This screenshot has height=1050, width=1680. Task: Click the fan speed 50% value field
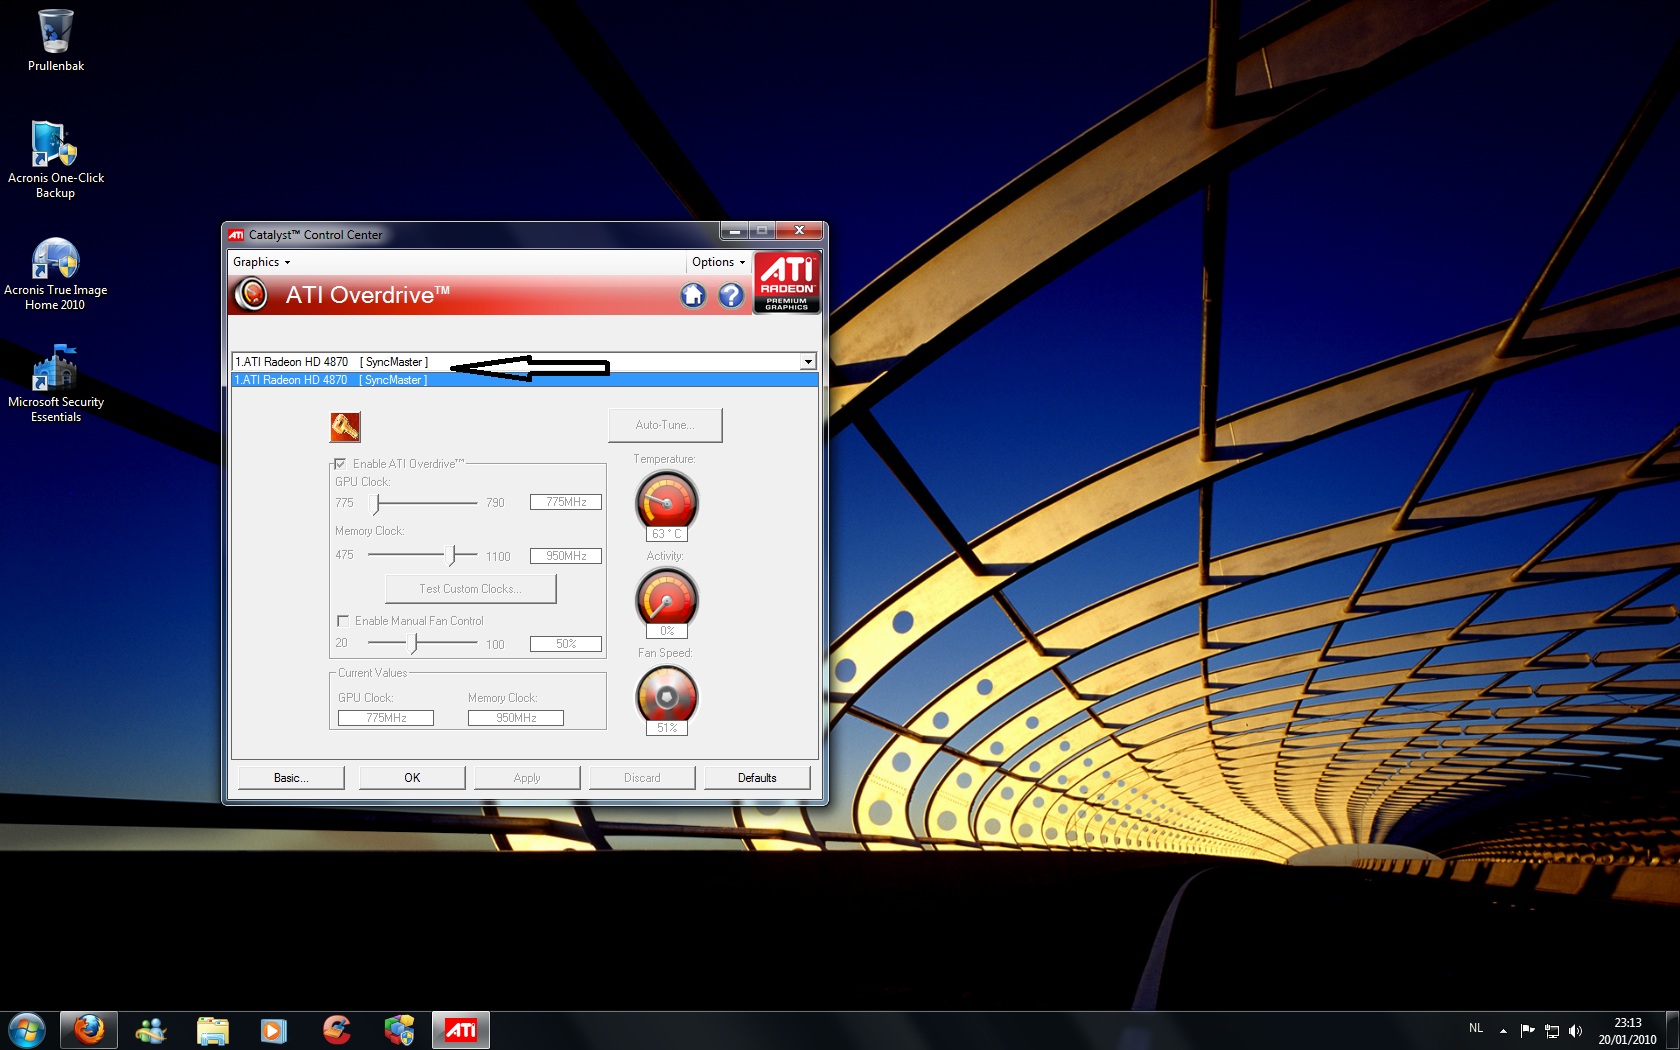click(566, 644)
